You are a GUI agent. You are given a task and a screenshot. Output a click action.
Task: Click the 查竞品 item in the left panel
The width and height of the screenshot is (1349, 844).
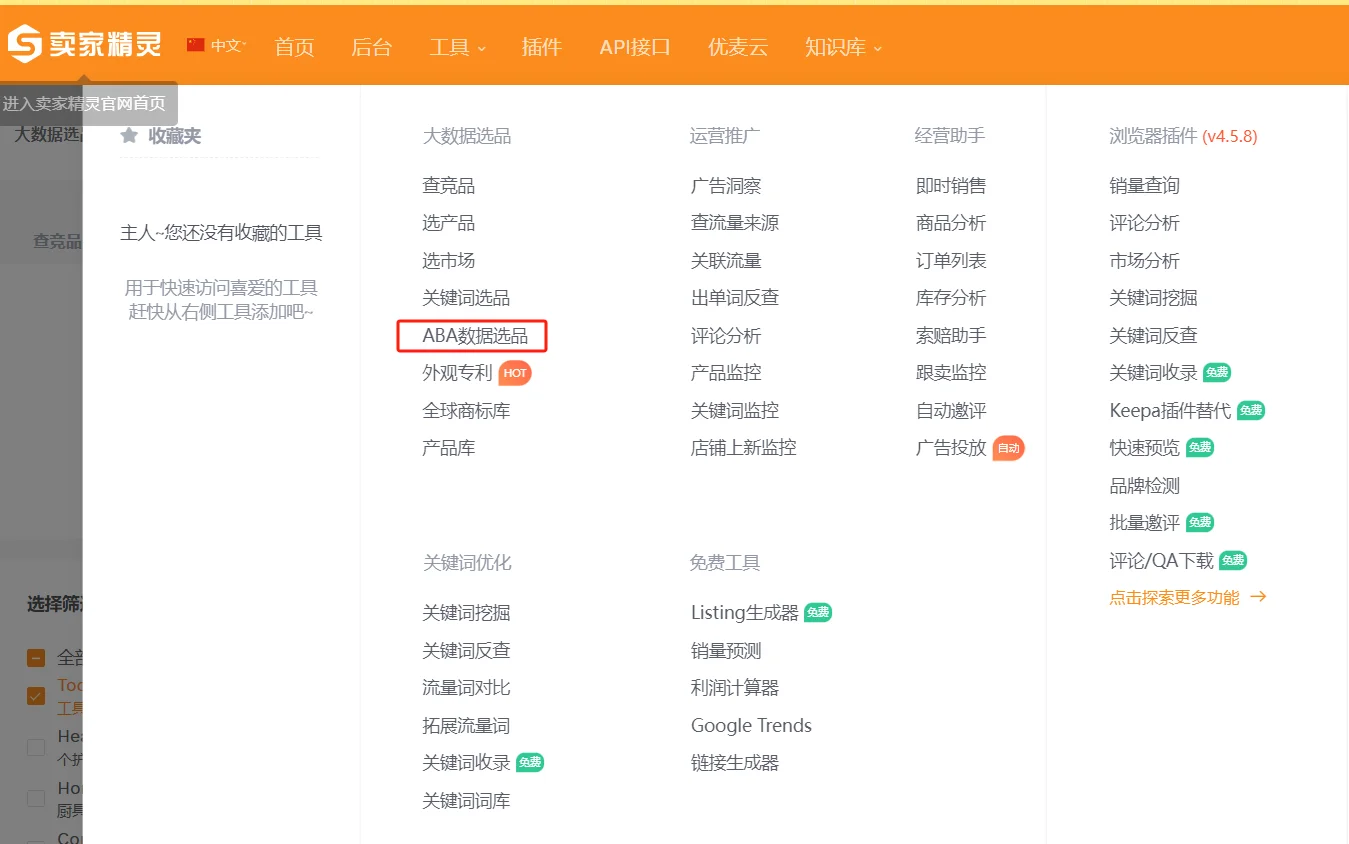pyautogui.click(x=58, y=240)
